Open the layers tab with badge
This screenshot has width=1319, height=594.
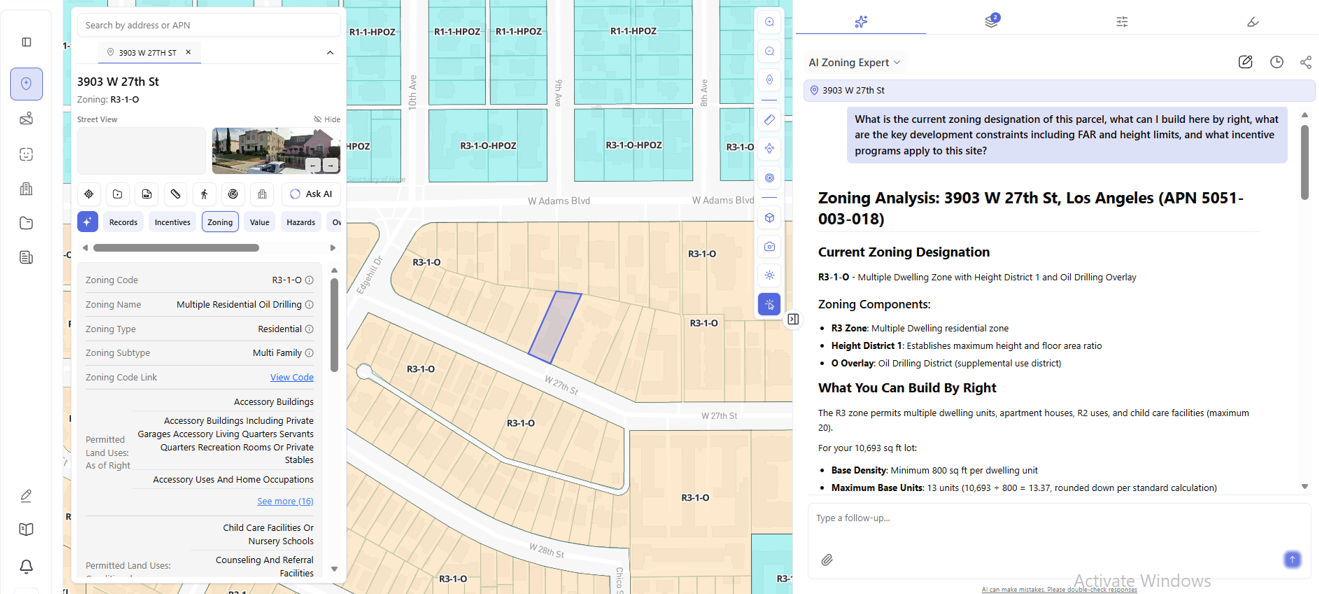coord(991,21)
